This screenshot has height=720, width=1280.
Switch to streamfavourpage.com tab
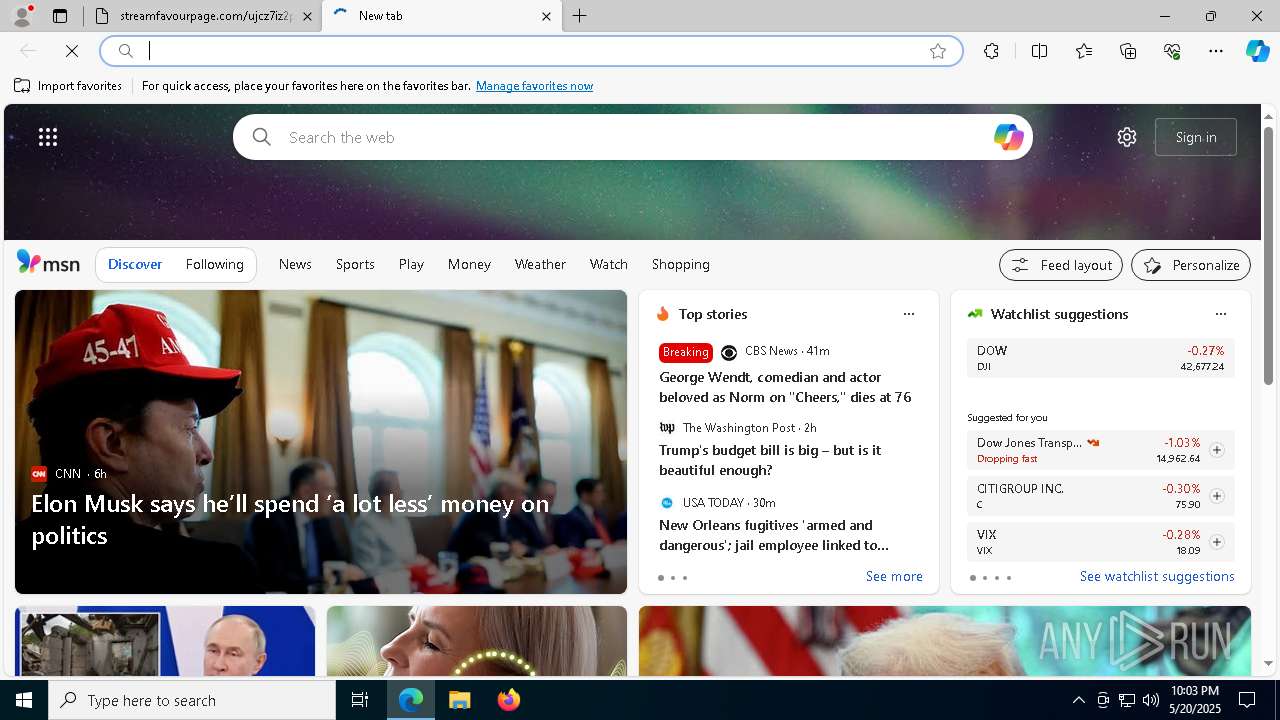pyautogui.click(x=192, y=16)
